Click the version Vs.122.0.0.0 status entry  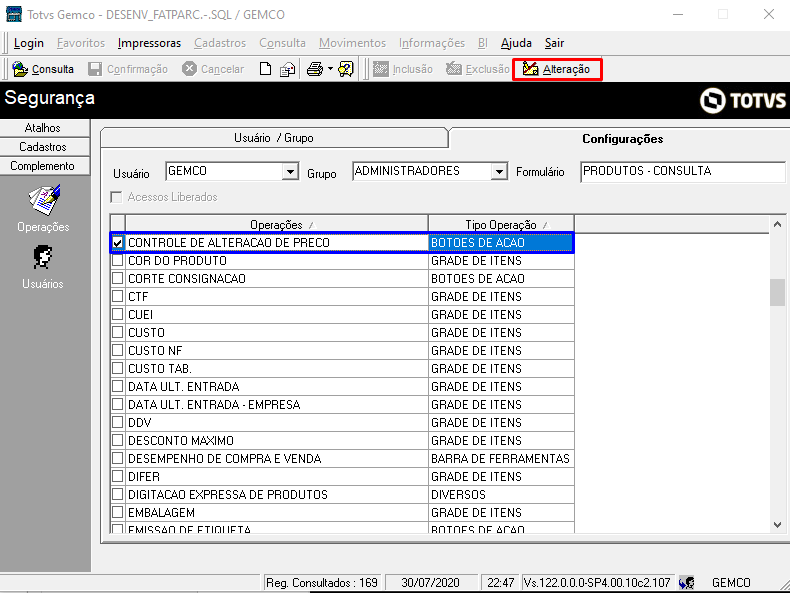pyautogui.click(x=597, y=583)
